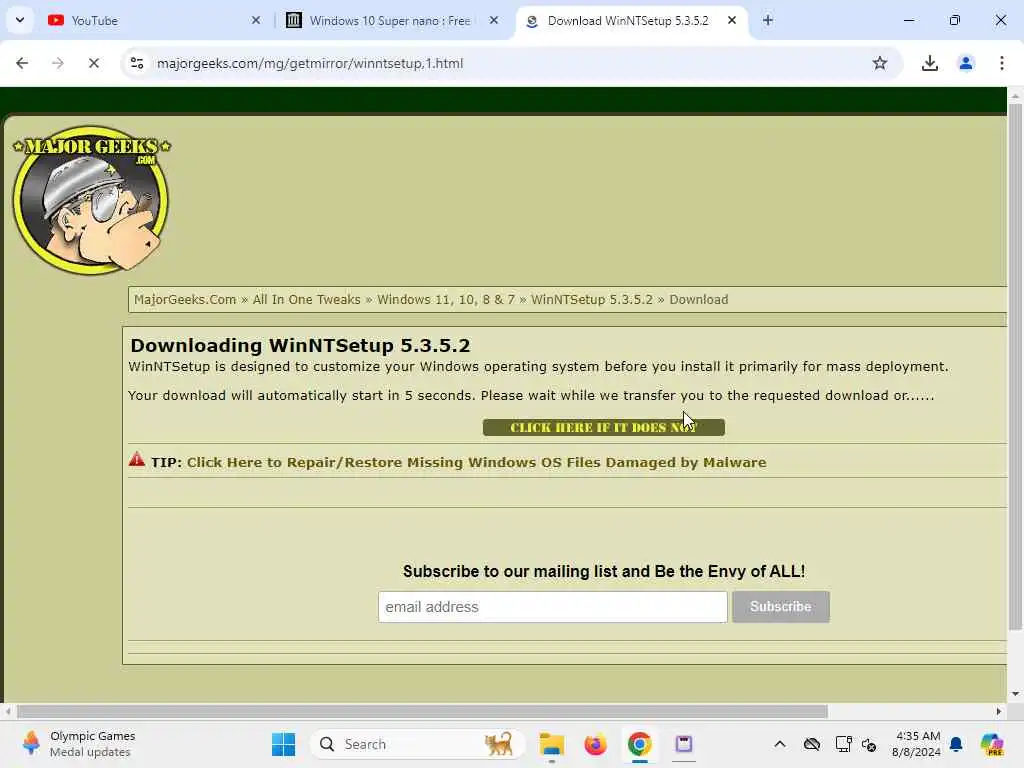1024x768 pixels.
Task: Bookmark this page with the star
Action: (x=880, y=63)
